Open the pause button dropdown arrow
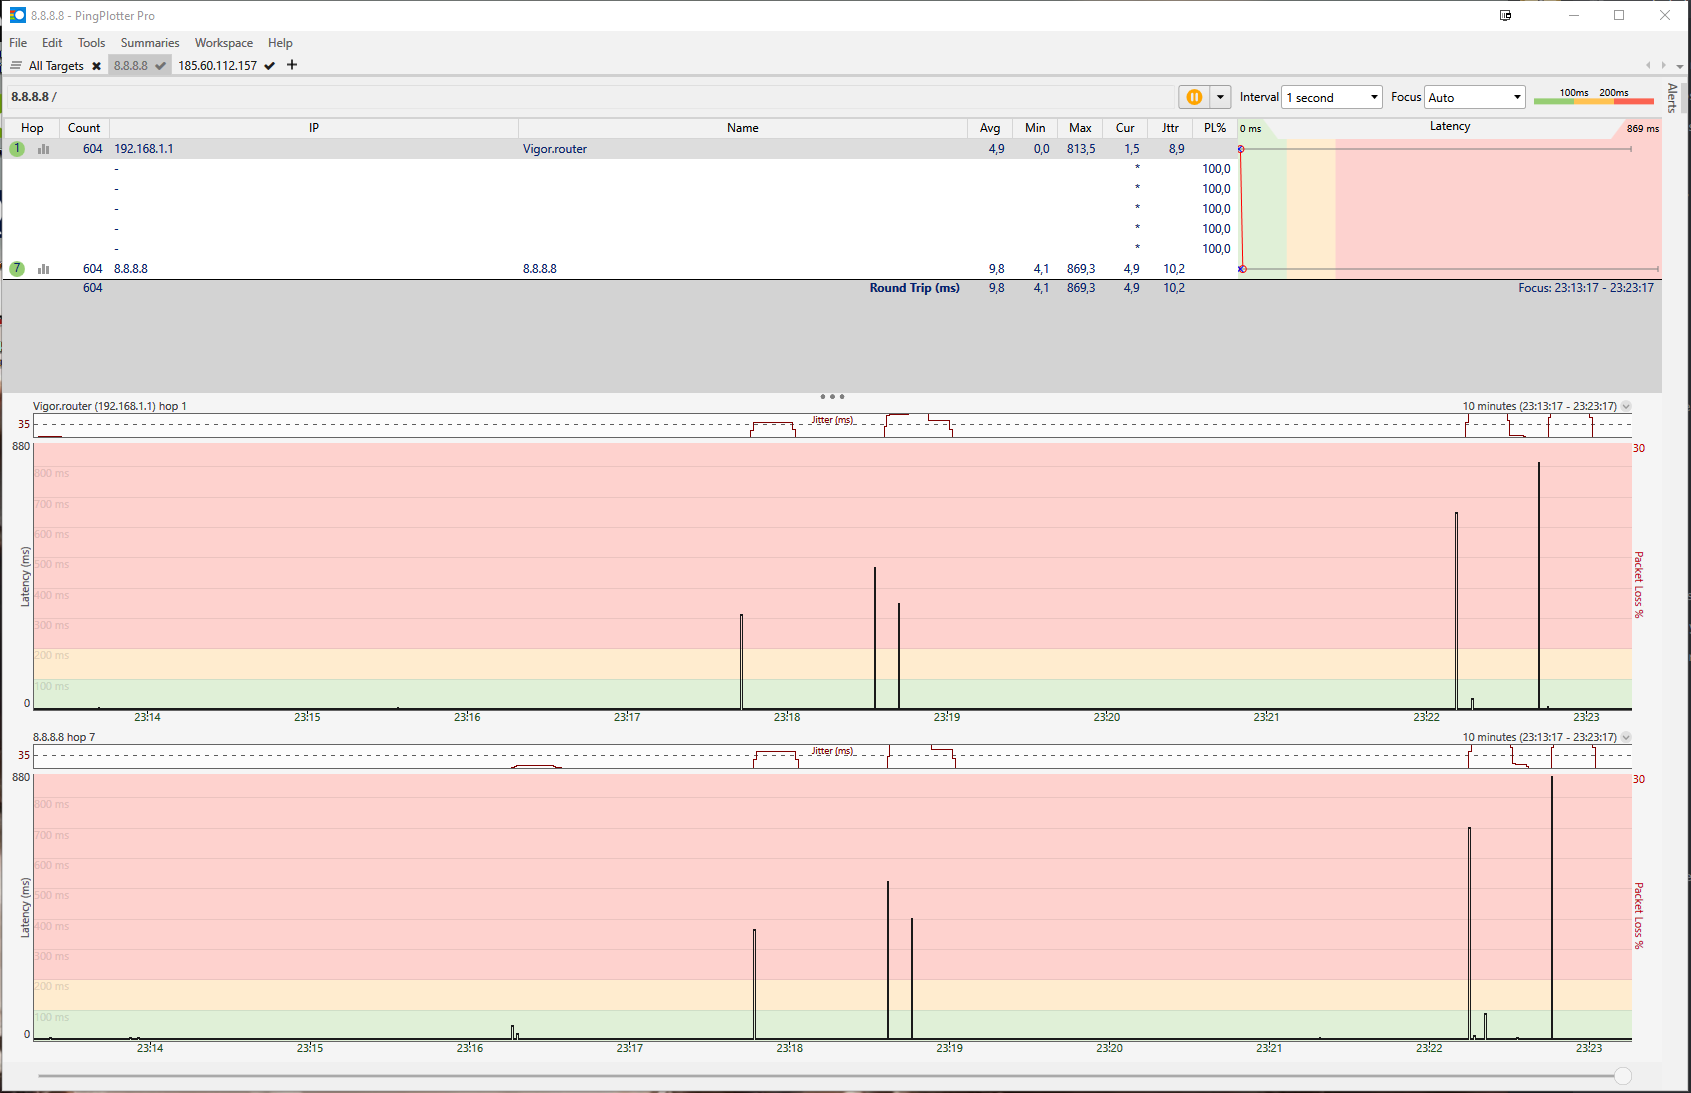Screen dimensions: 1691x1093 (1220, 97)
